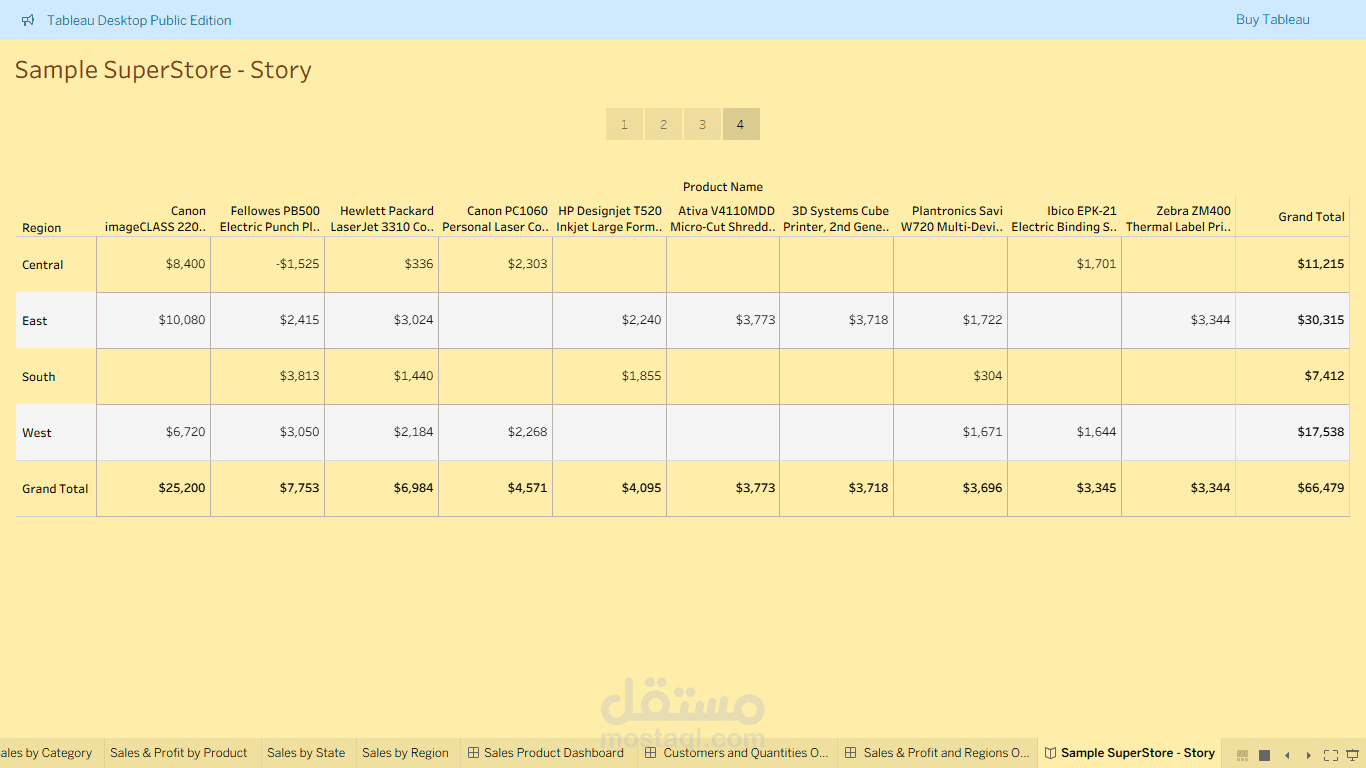The image size is (1366, 768).
Task: Click the Product Name header
Action: pyautogui.click(x=723, y=187)
